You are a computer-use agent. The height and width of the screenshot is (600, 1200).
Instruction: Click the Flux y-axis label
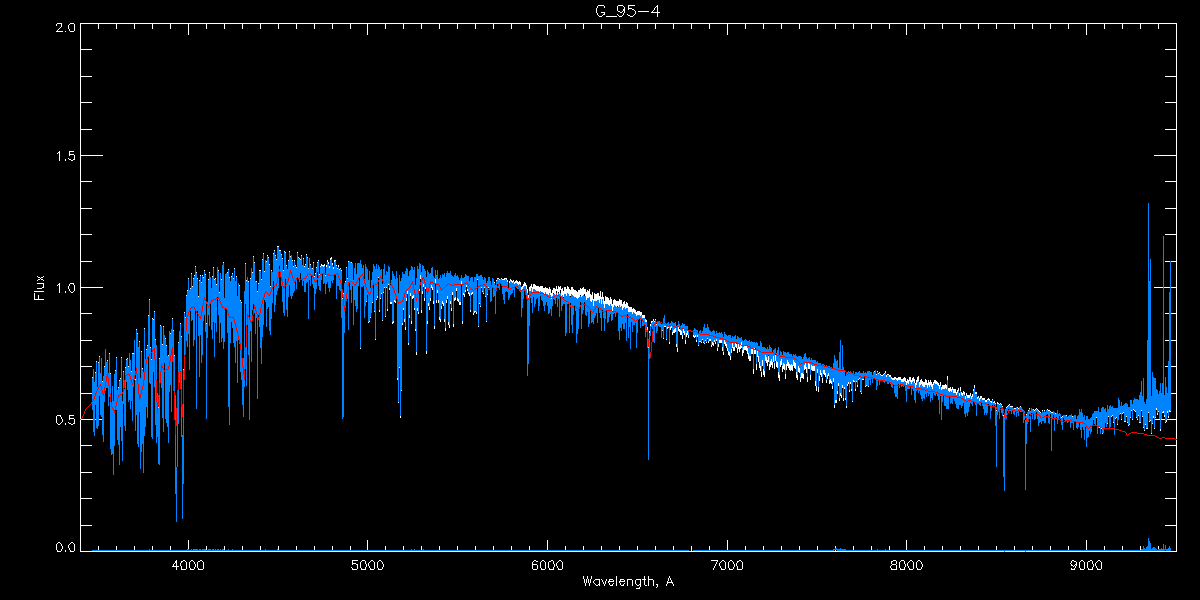coord(40,287)
